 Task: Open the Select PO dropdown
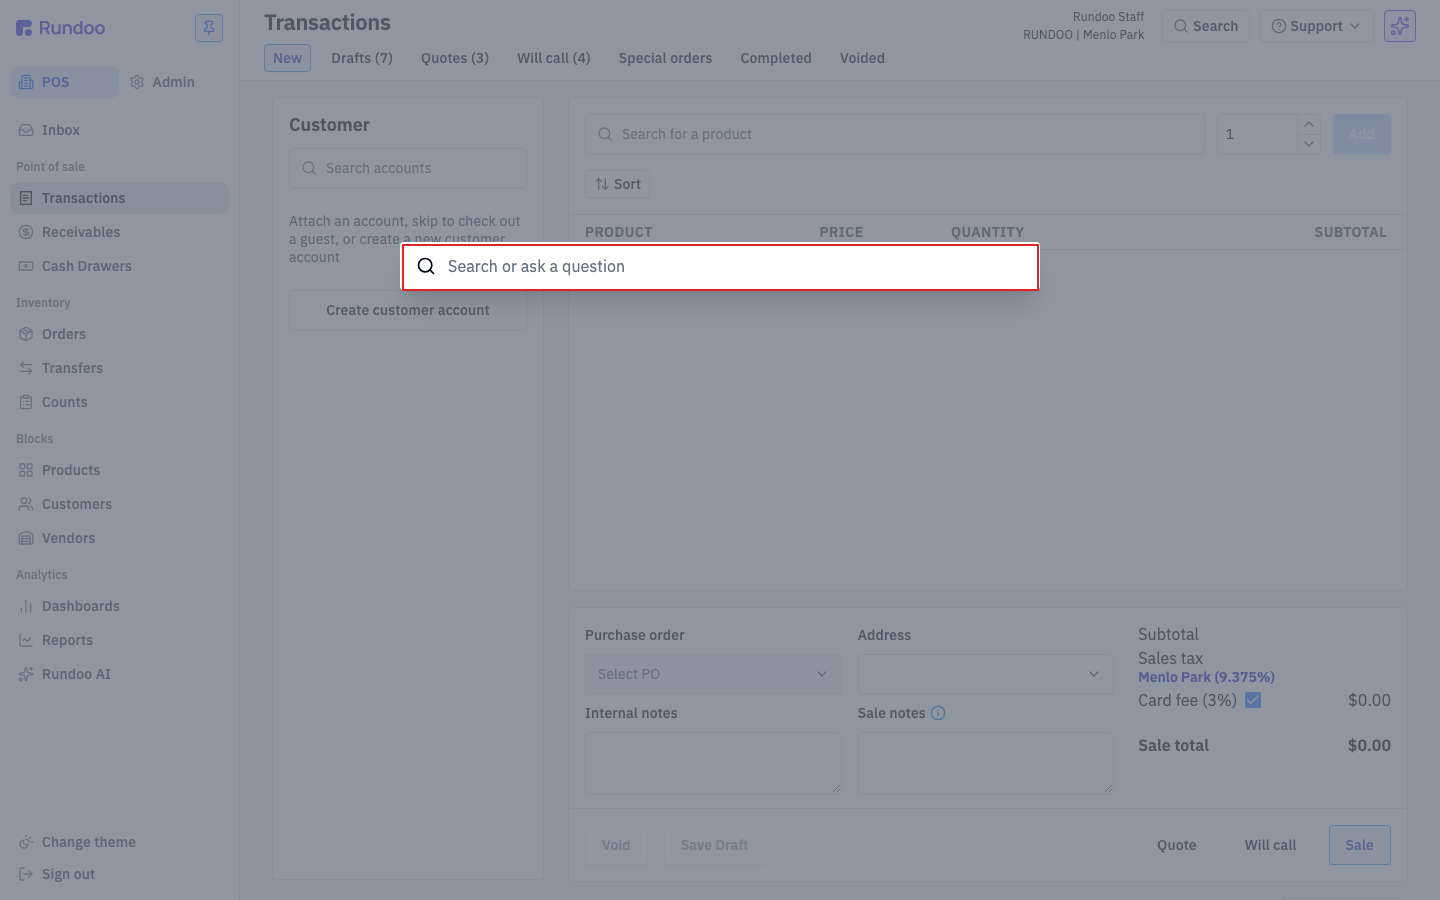click(713, 674)
